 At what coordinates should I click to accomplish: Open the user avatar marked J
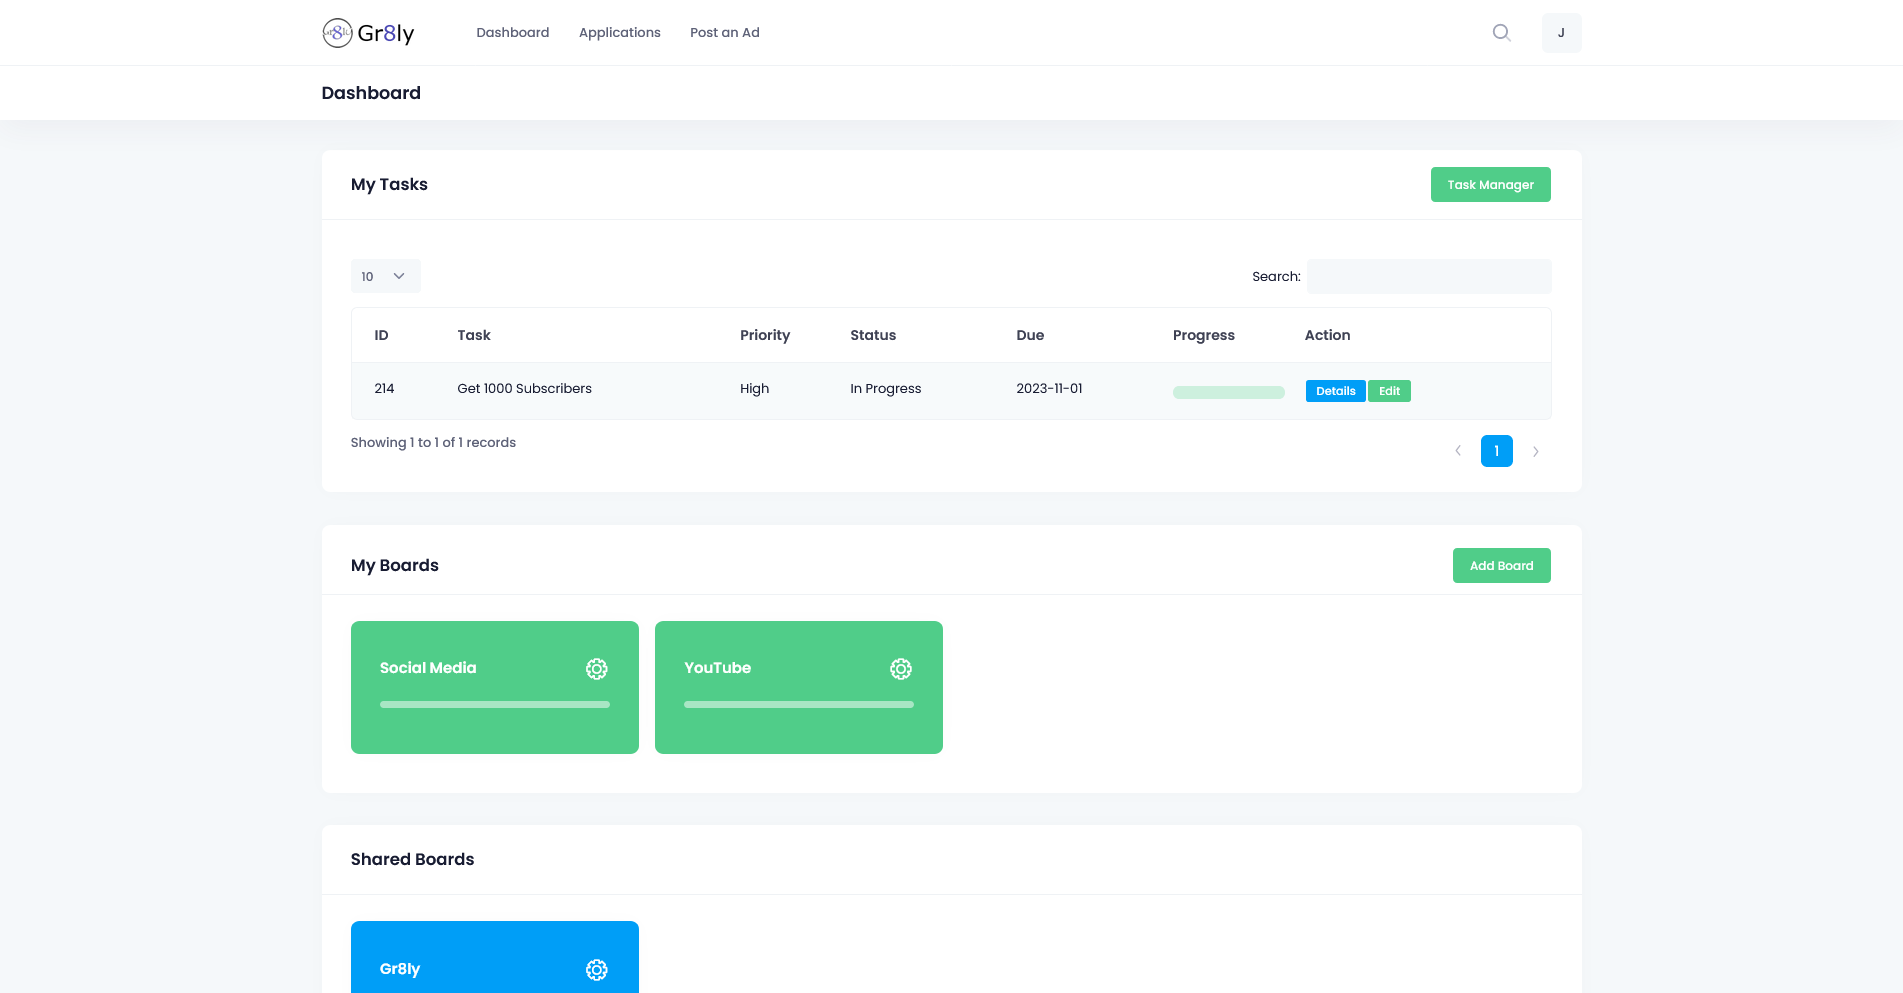pos(1561,32)
